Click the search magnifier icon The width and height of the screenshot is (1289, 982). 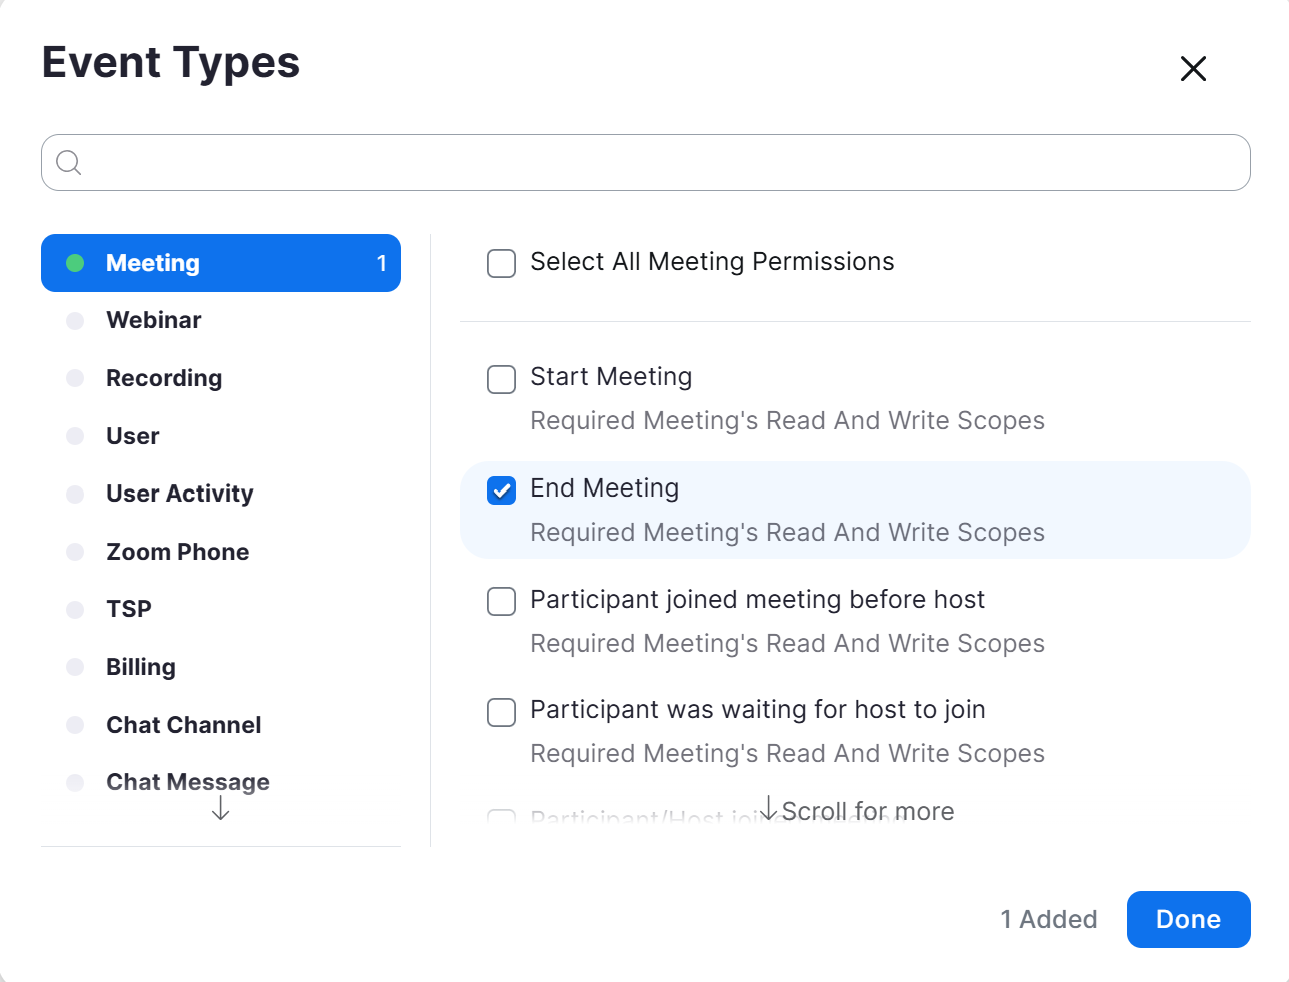coord(69,162)
